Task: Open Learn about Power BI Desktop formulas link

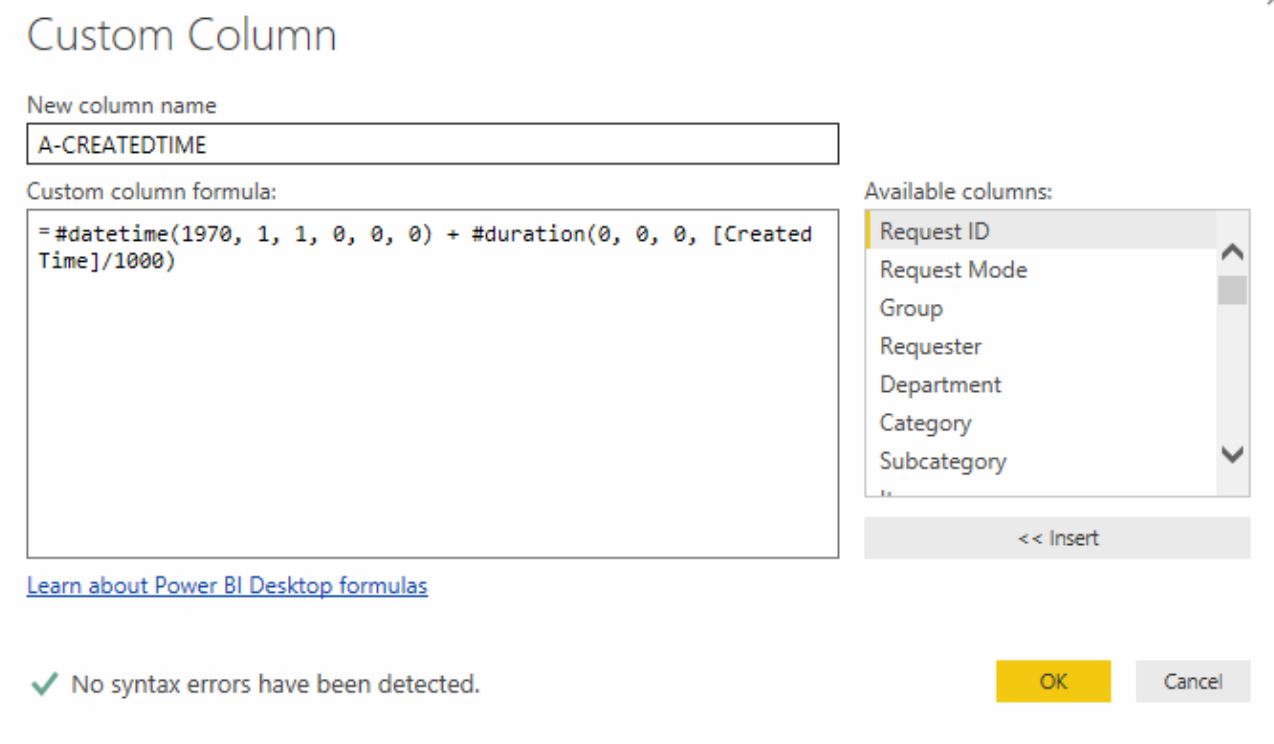Action: coord(227,585)
